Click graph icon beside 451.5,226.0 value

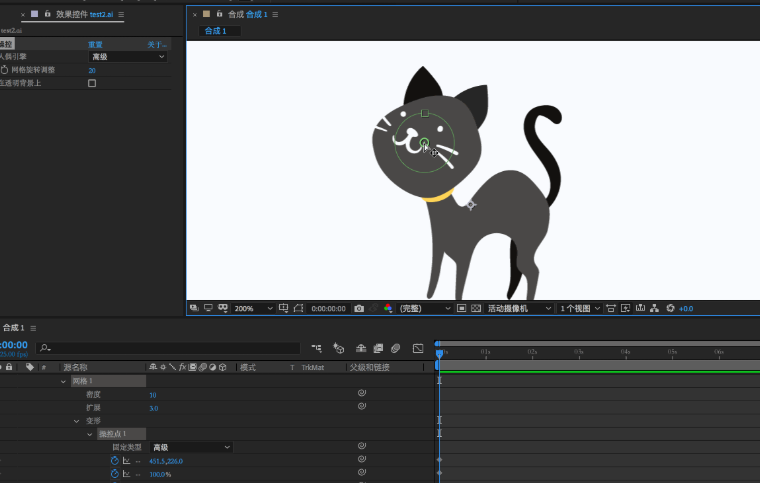pos(127,461)
